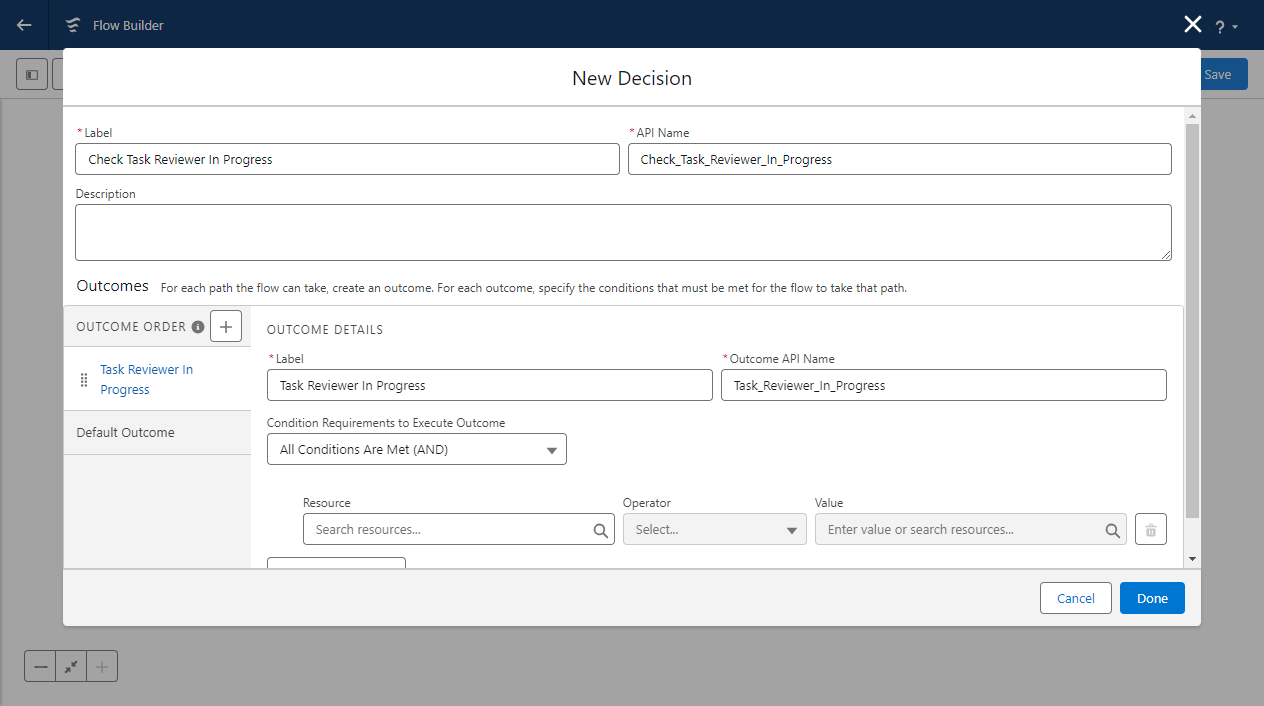Add a new outcome with the plus button
This screenshot has width=1264, height=706.
pyautogui.click(x=225, y=325)
